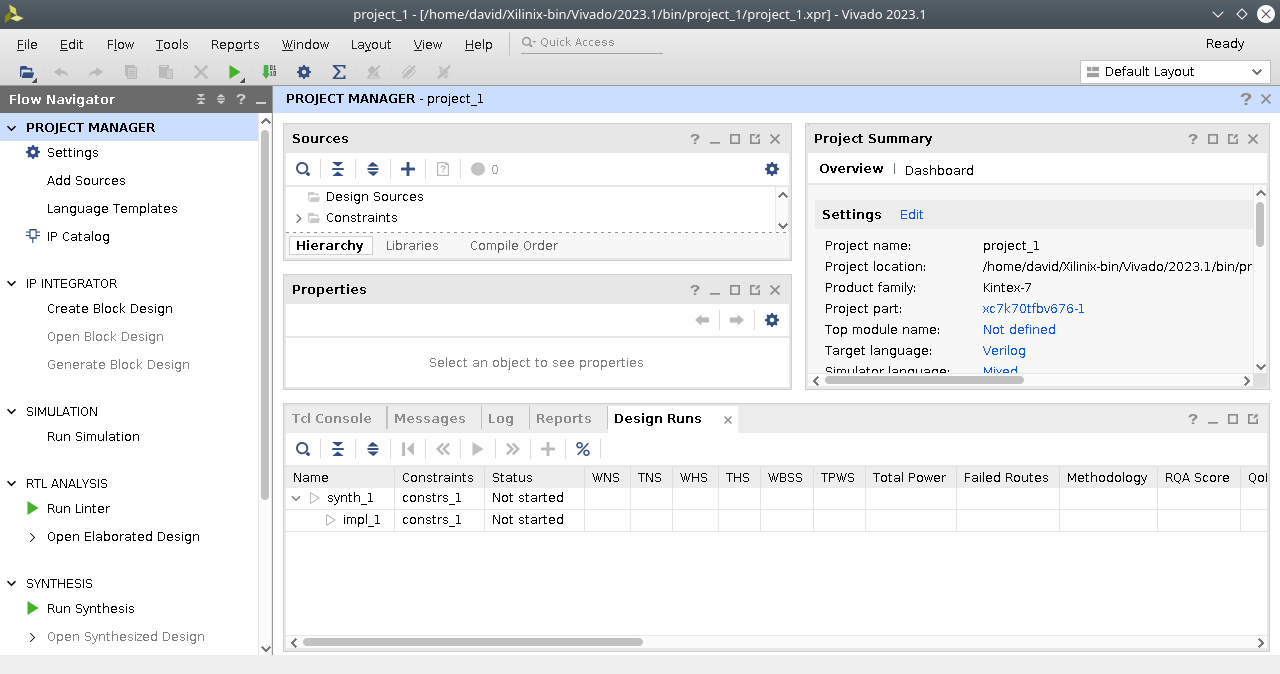Image resolution: width=1280 pixels, height=674 pixels.
Task: Click the search icon in Design Runs panel
Action: tap(303, 449)
